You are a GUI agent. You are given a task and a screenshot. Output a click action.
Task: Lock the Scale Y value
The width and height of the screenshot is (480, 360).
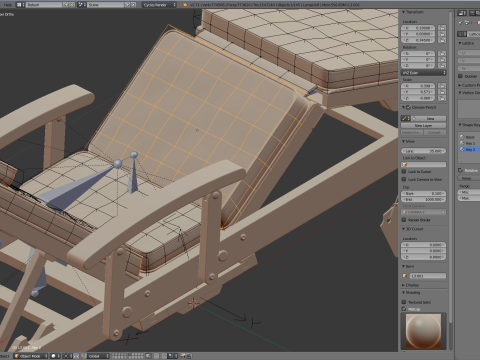442,92
